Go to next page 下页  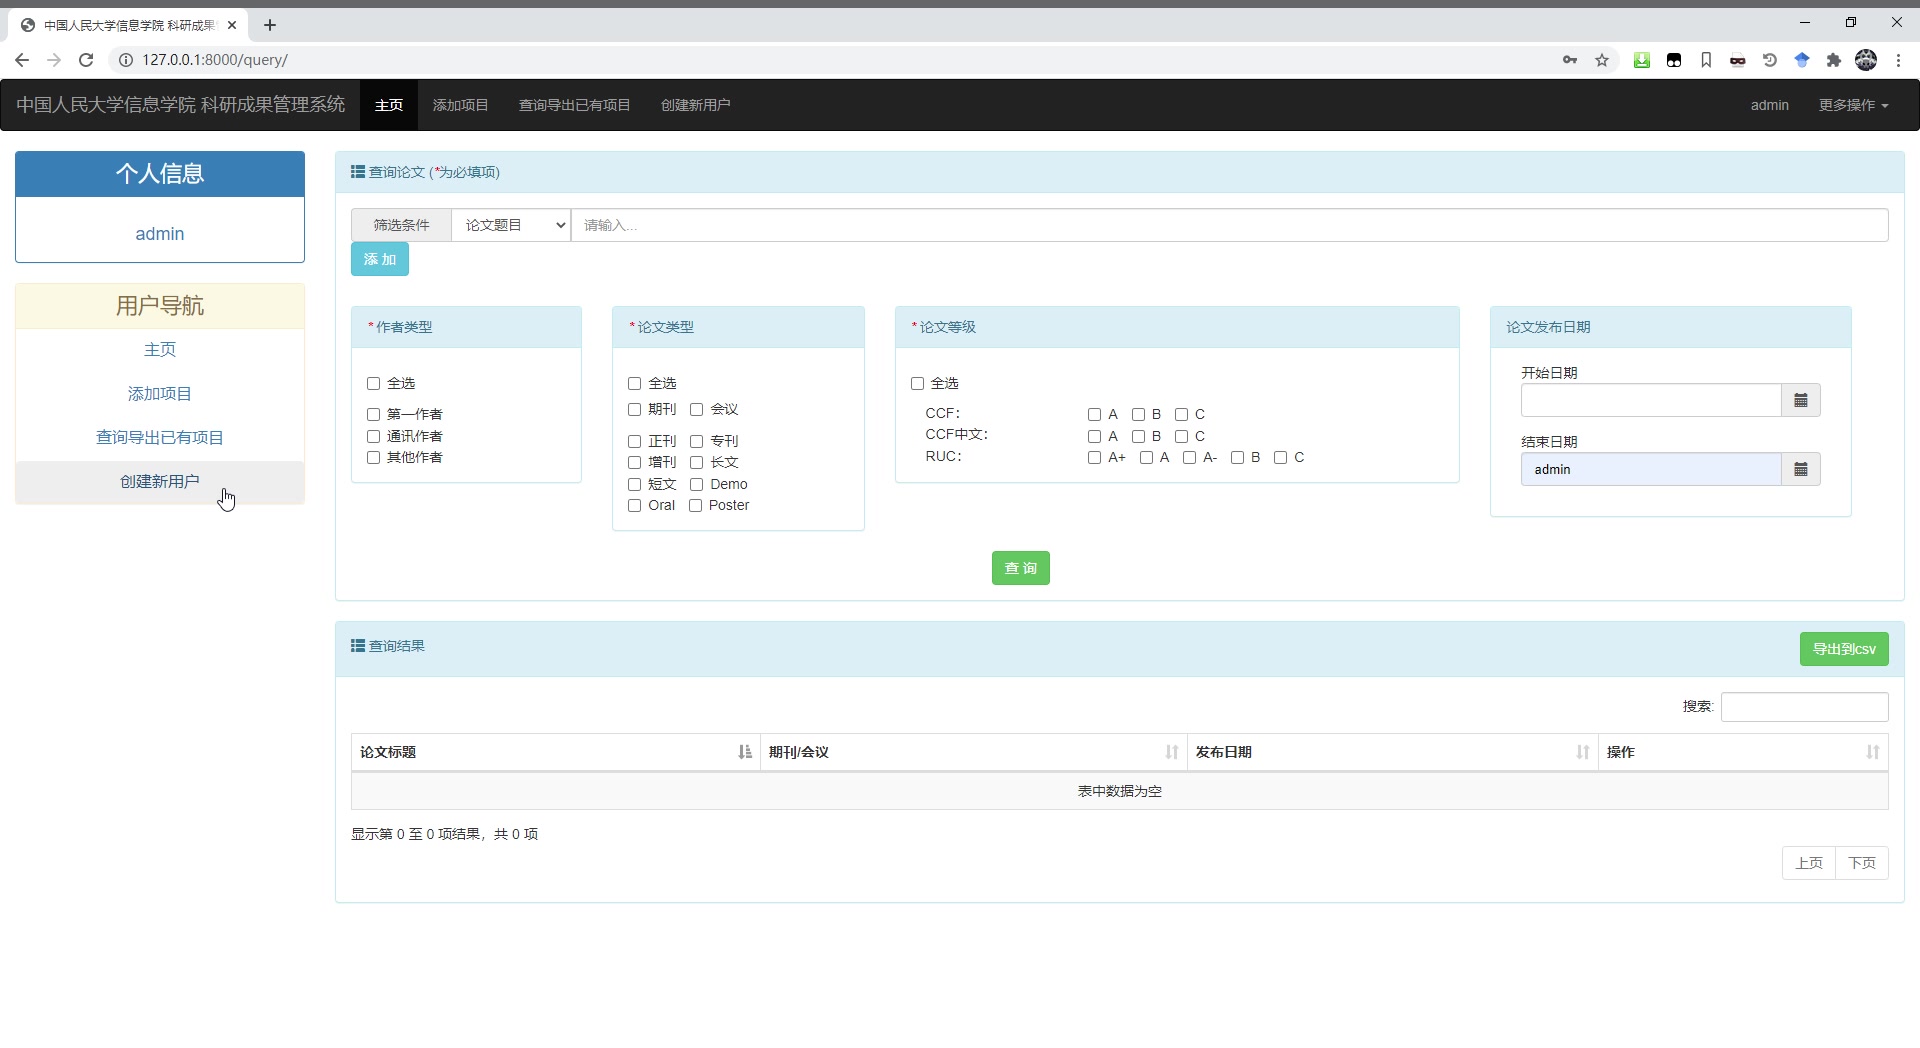pos(1861,863)
